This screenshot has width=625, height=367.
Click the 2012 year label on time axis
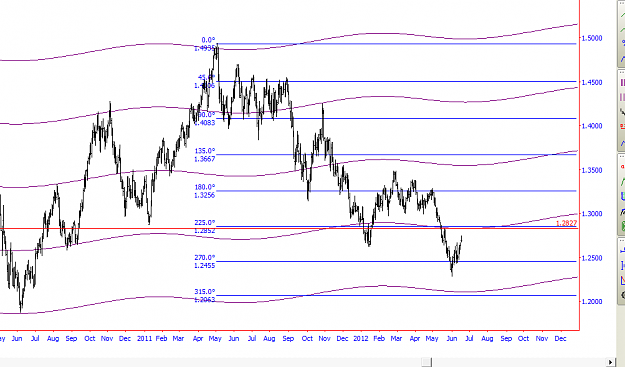pos(361,338)
